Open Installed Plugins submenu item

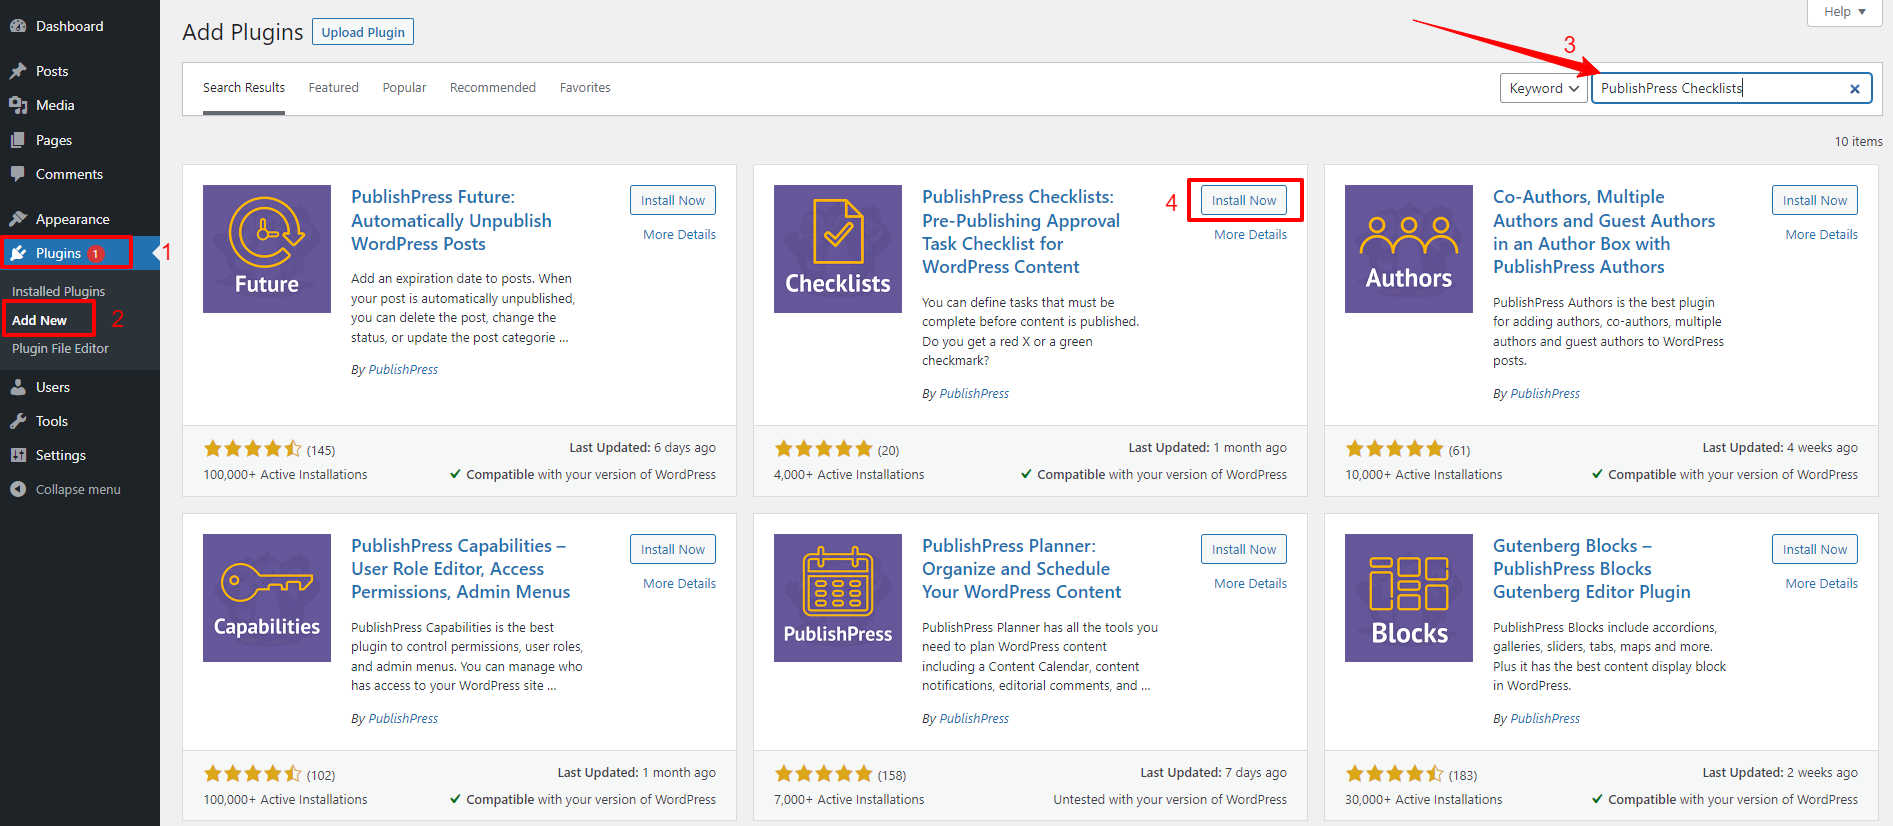point(58,291)
